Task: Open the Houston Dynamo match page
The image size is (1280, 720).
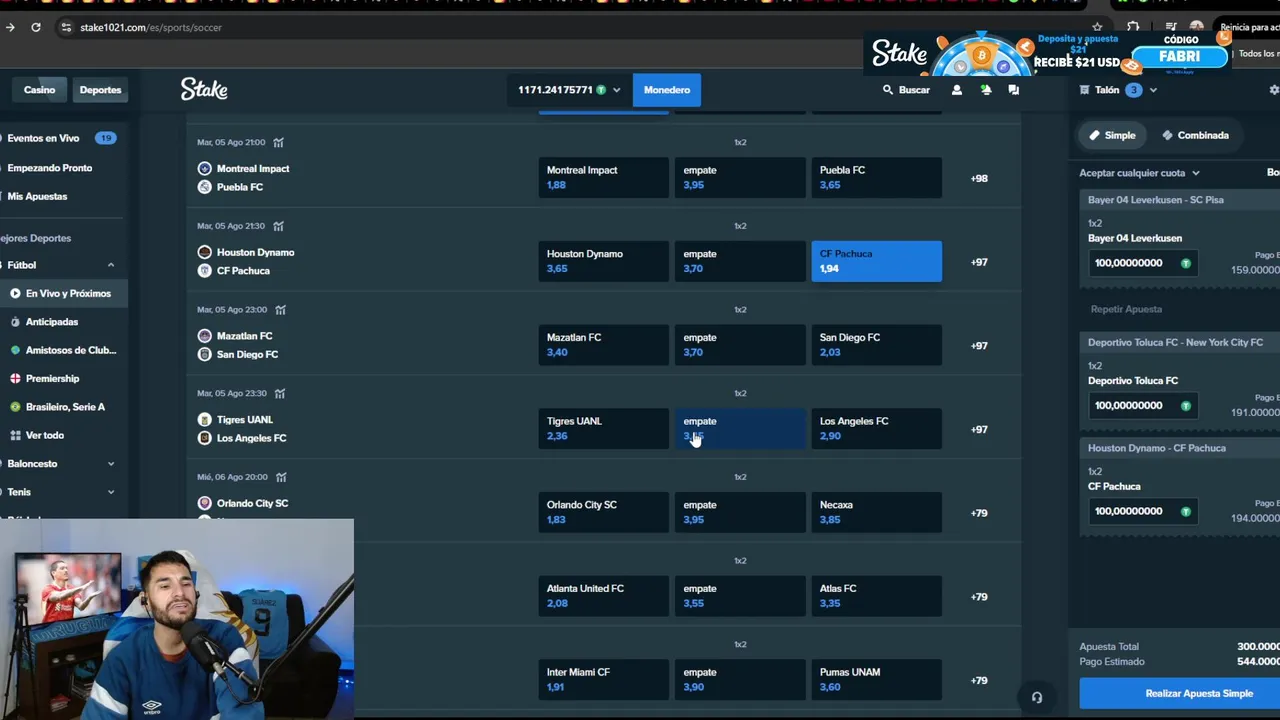Action: click(x=256, y=261)
